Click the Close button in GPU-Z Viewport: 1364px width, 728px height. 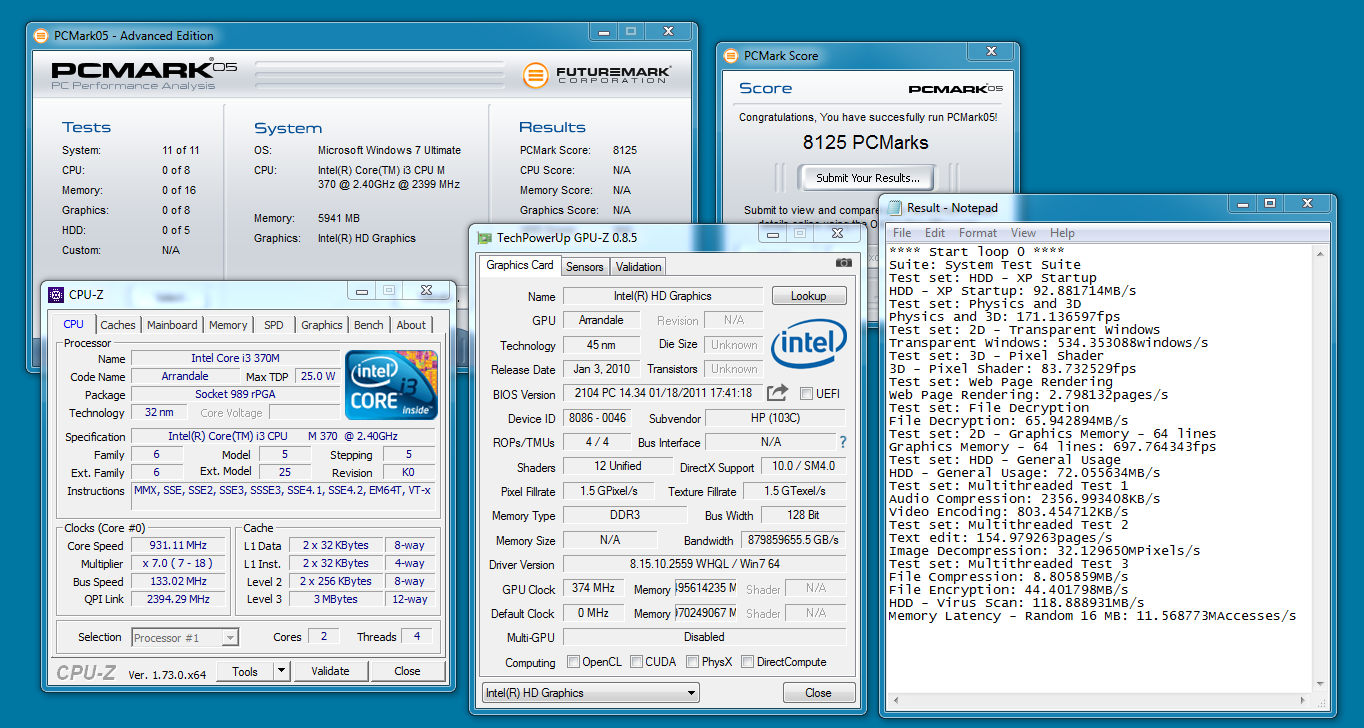tap(818, 692)
